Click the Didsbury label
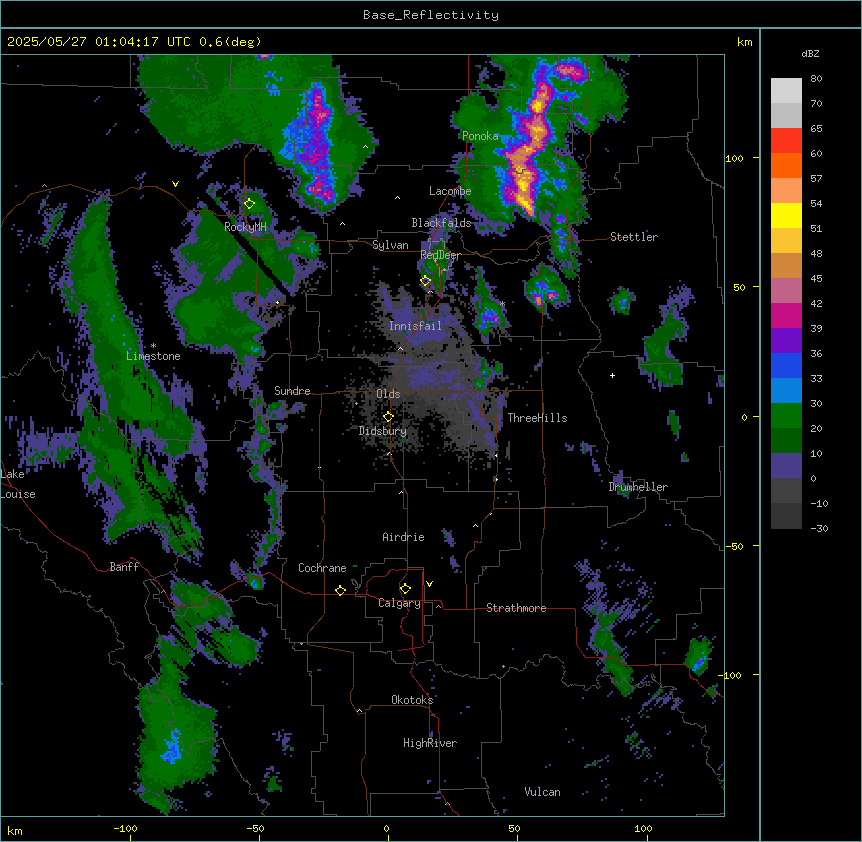The image size is (862, 842). point(383,431)
